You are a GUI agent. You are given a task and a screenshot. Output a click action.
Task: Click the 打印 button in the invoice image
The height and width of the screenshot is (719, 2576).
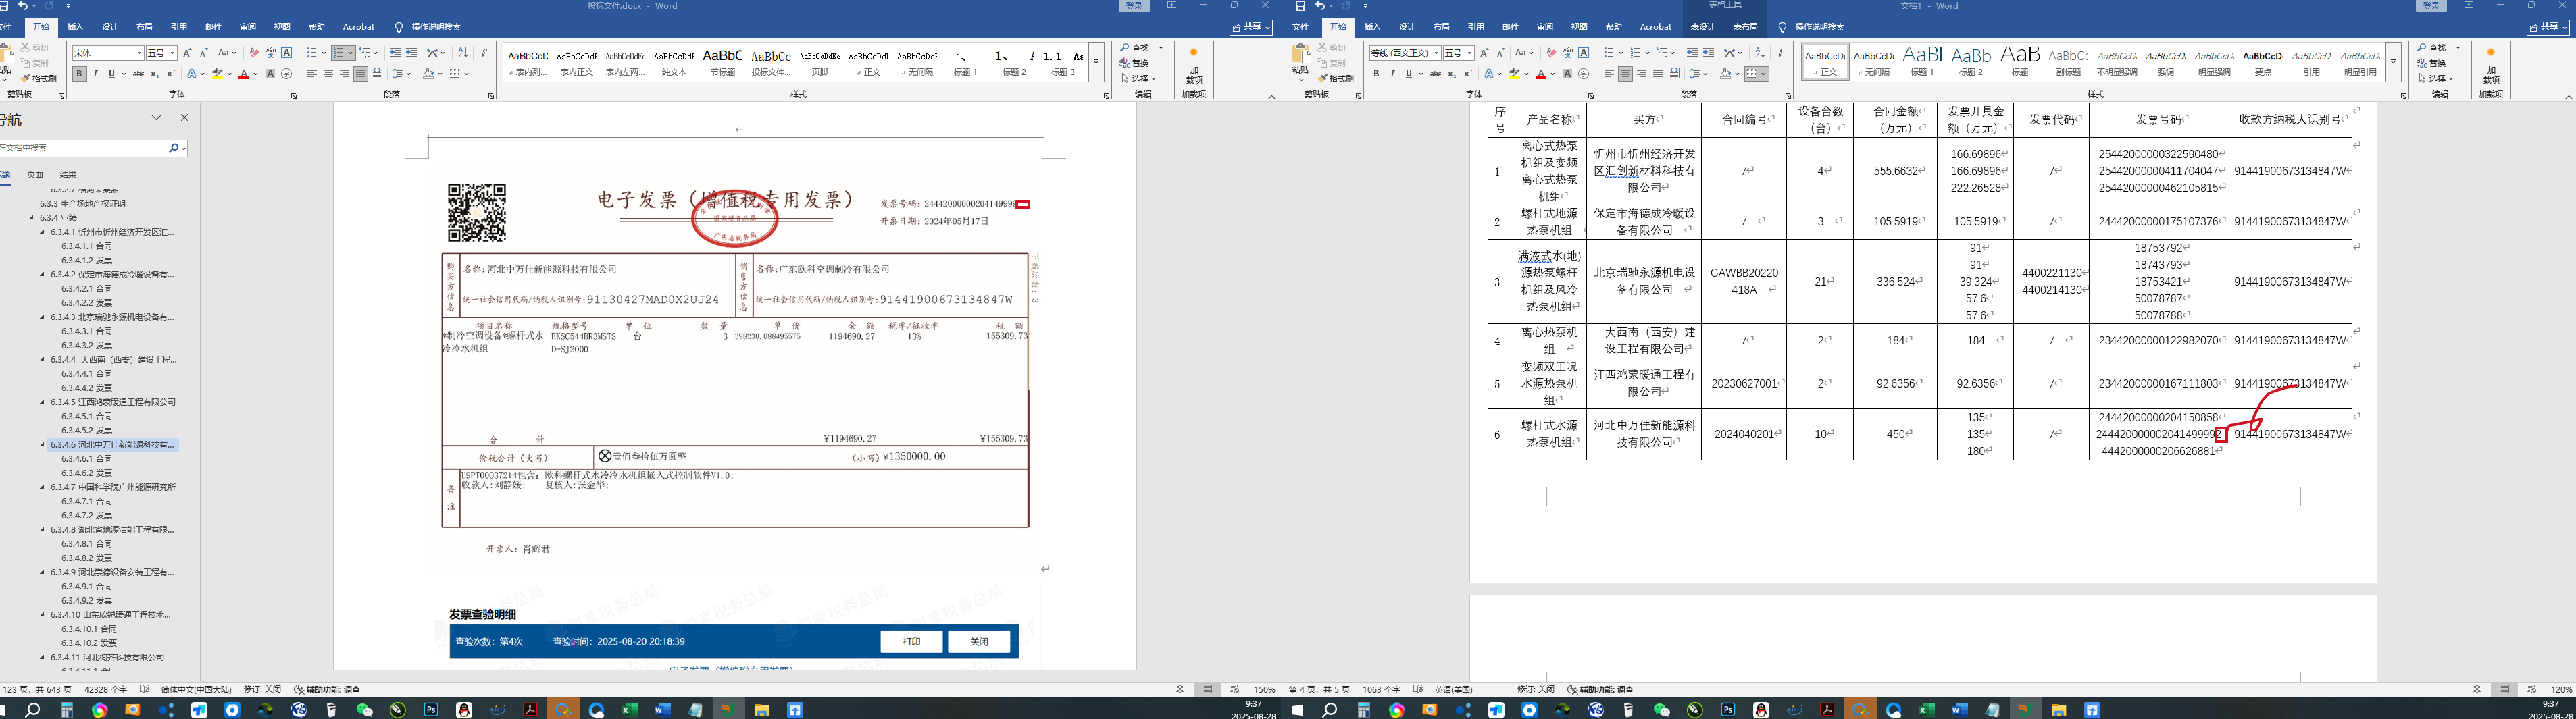point(911,642)
